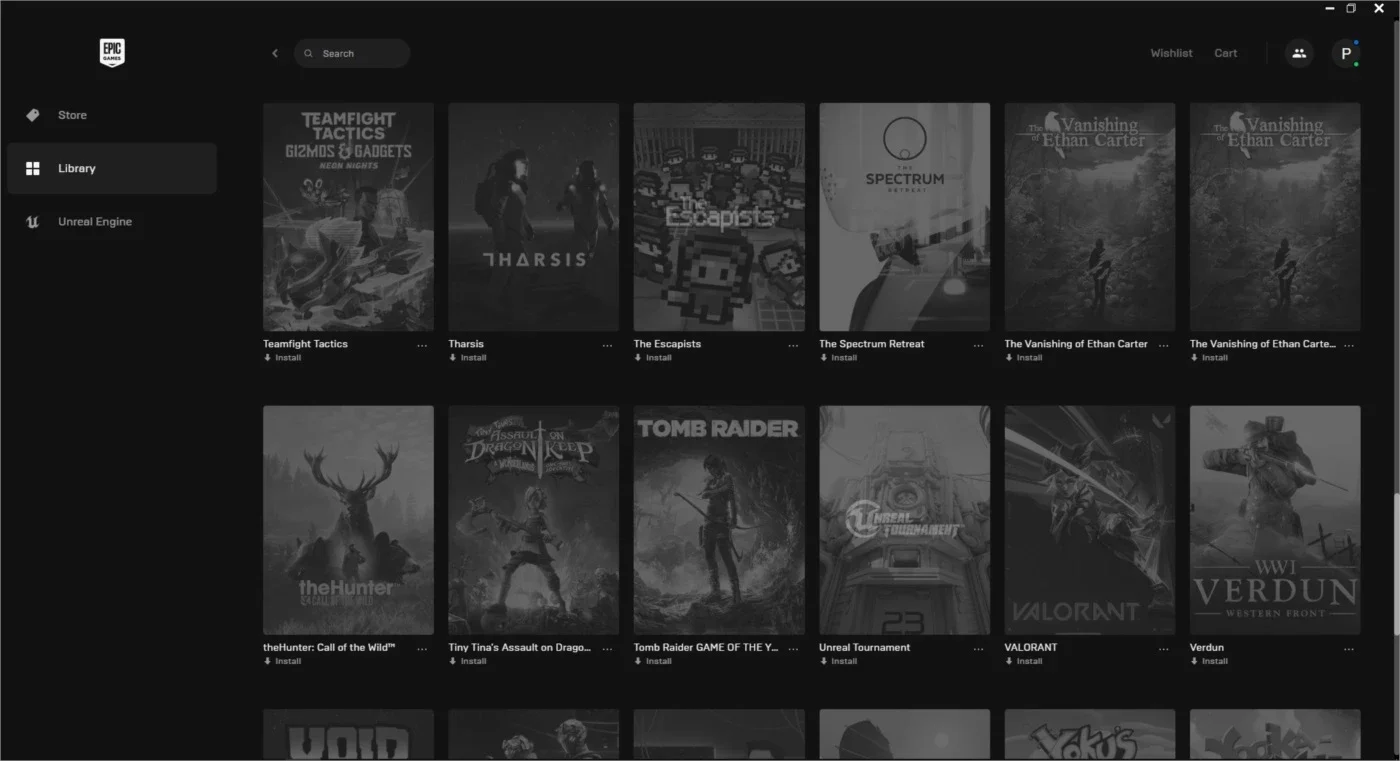Open Teamfight Tactics more options menu
Screen dimensions: 1400x761
[422, 345]
